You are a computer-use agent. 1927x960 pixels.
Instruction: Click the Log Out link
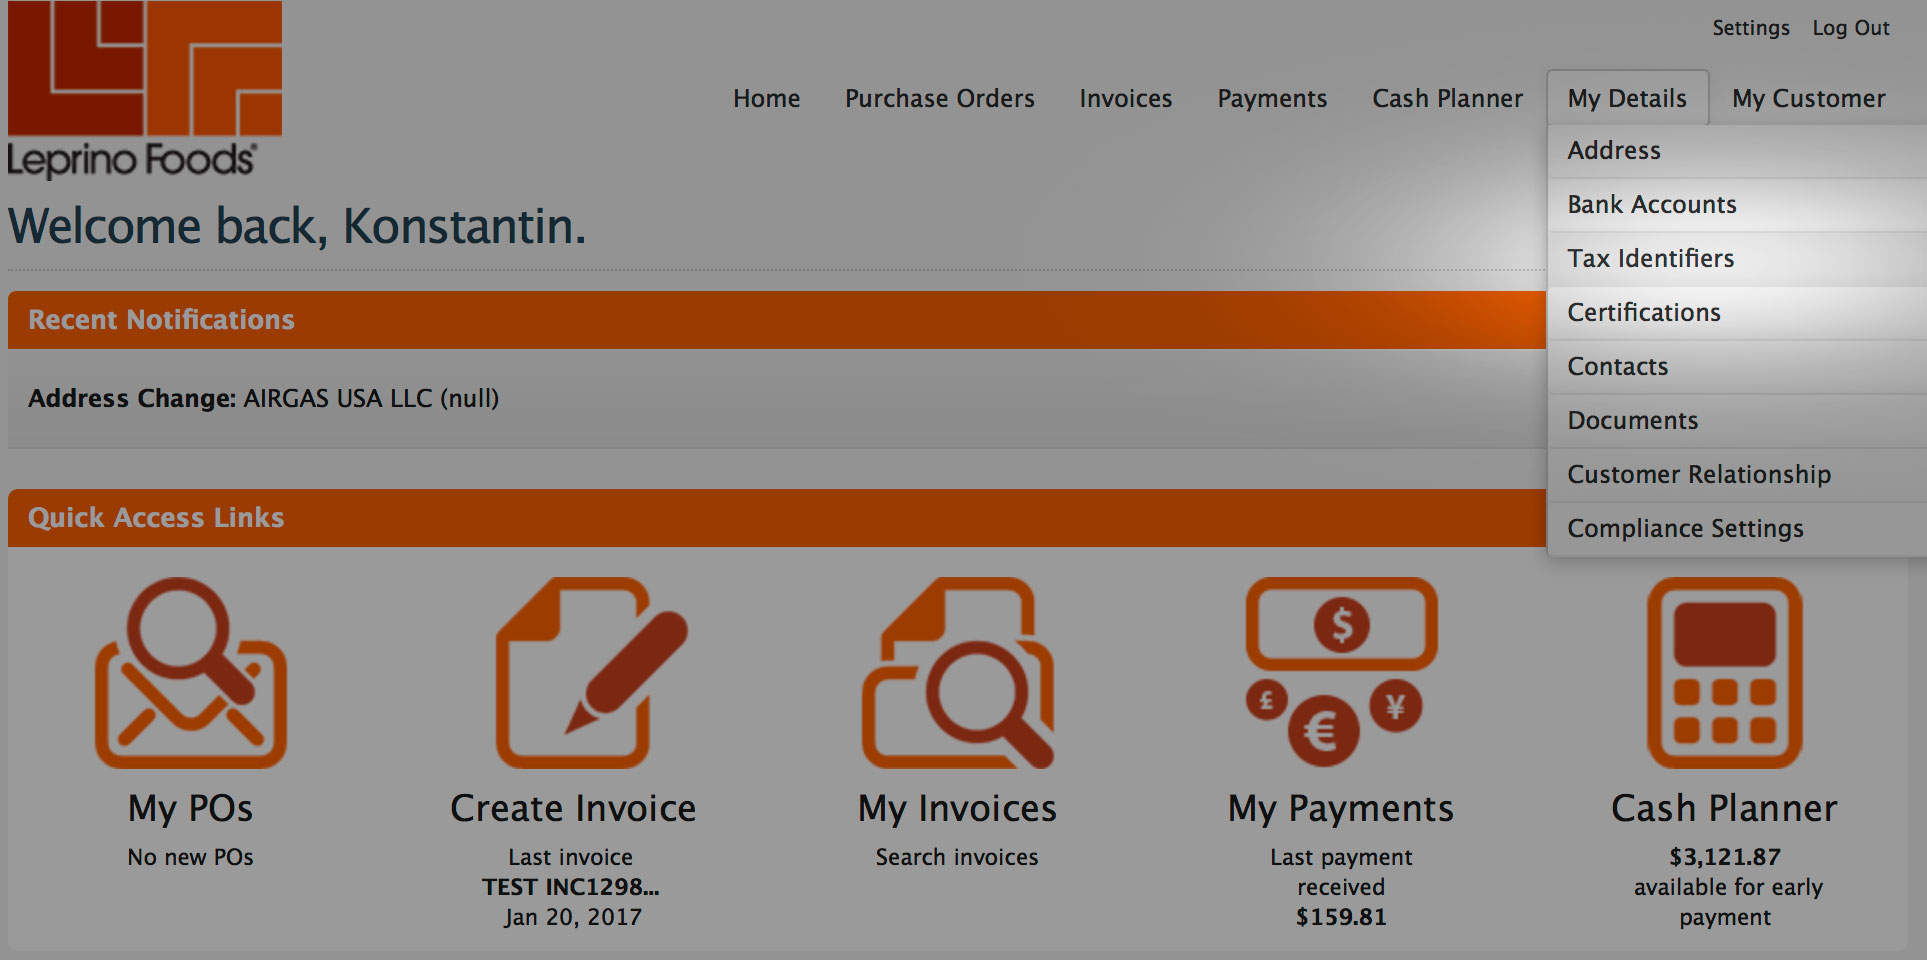point(1851,28)
